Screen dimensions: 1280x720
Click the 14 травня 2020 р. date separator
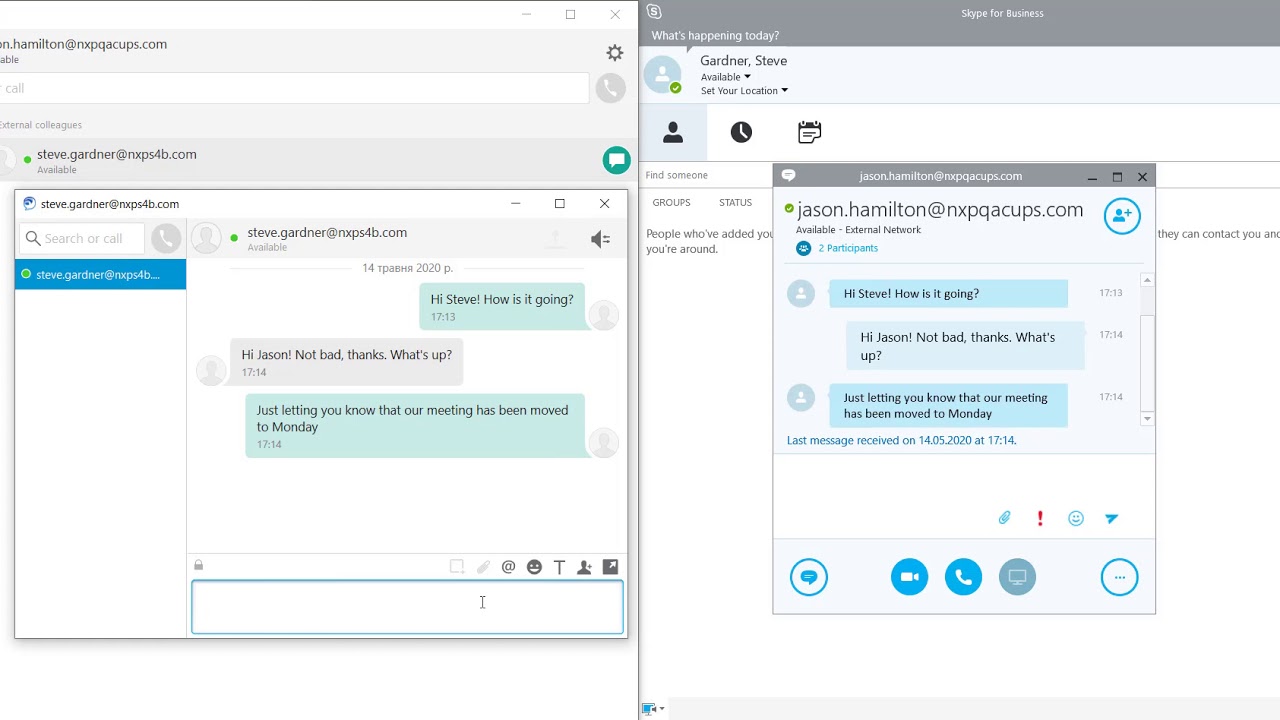(407, 268)
